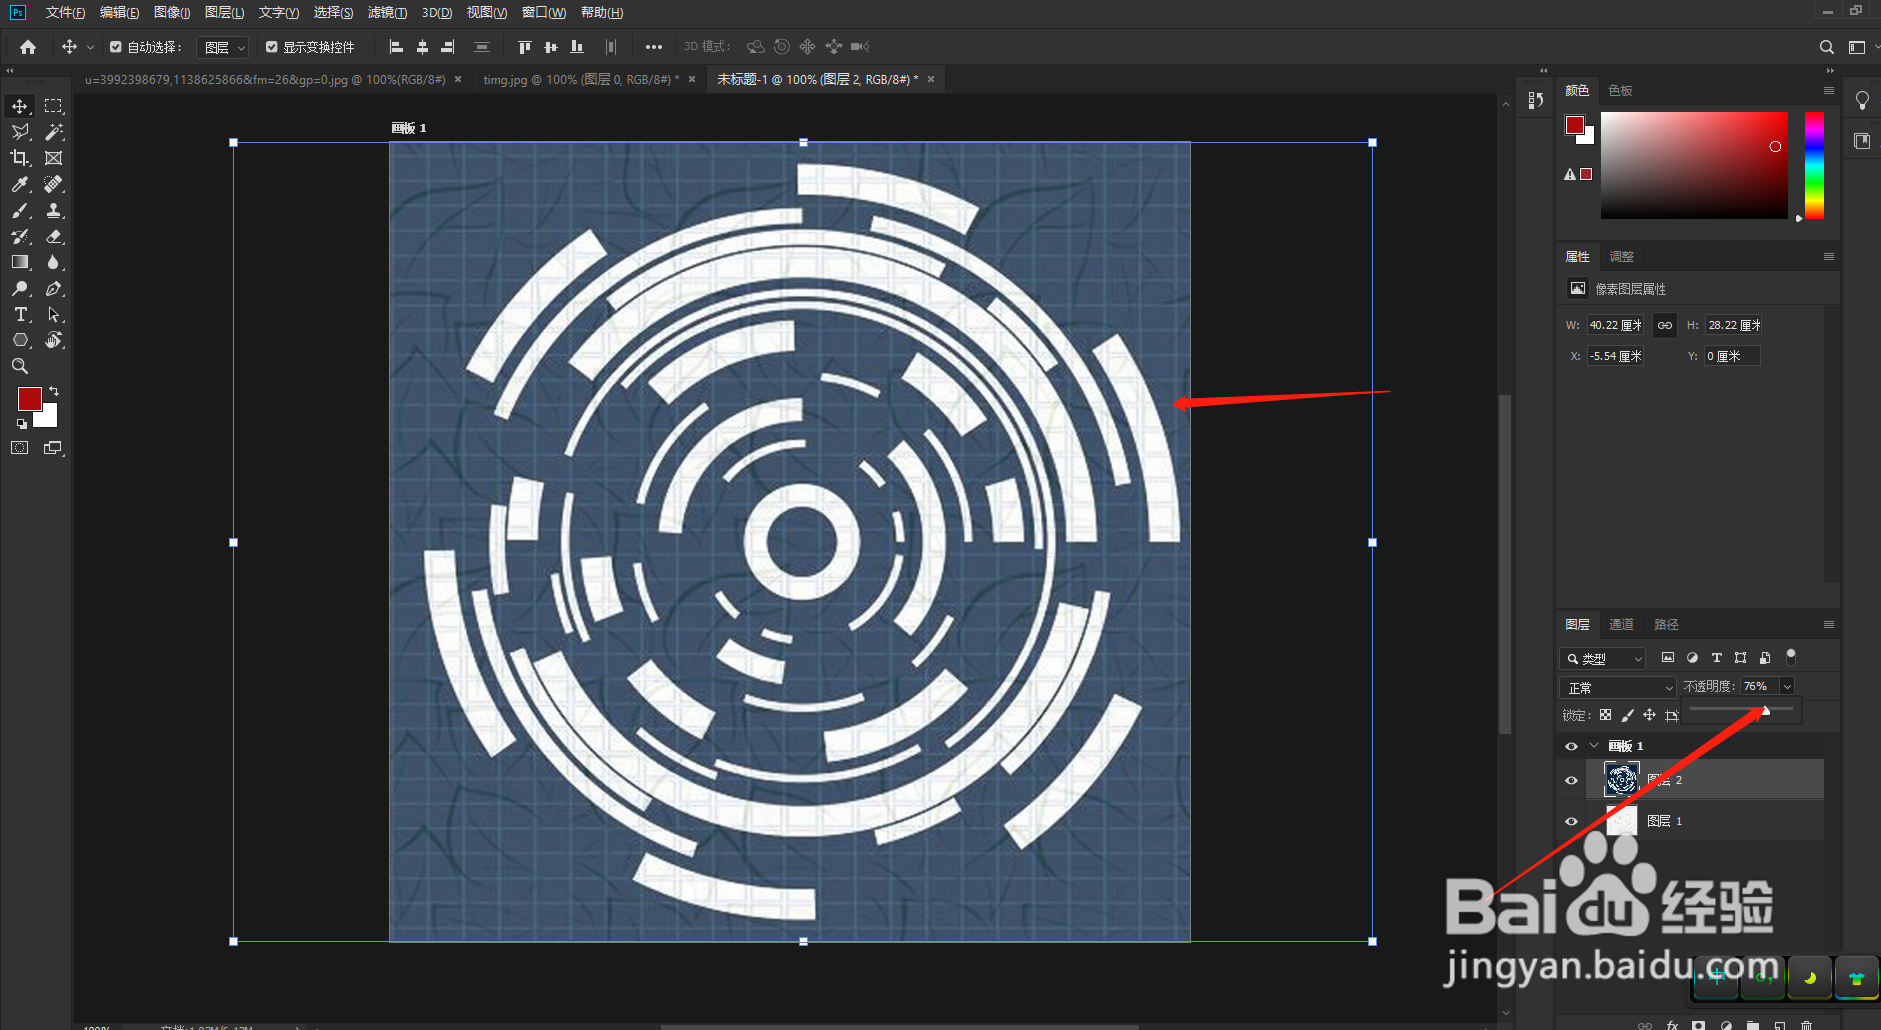The height and width of the screenshot is (1030, 1881).
Task: Hide the 图层 1 layer
Action: [1571, 821]
